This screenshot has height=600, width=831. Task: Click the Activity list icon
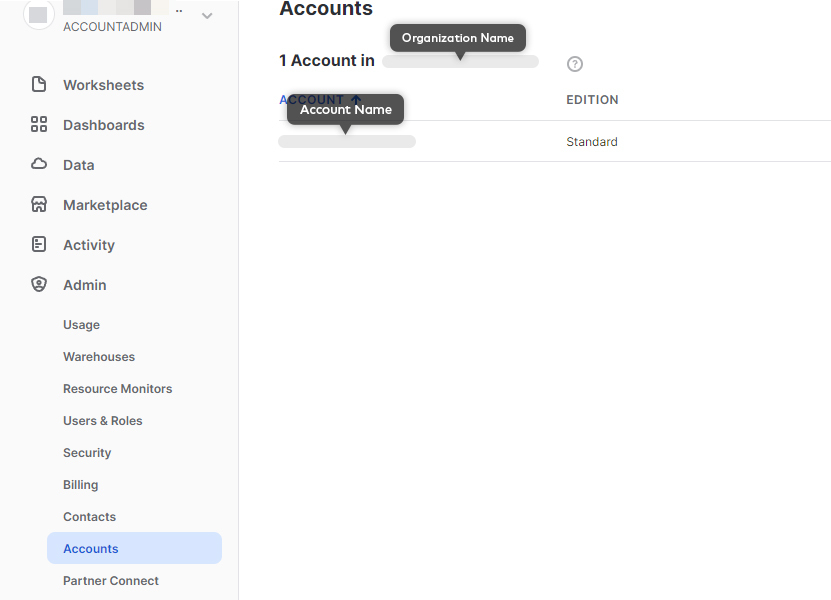[x=39, y=245]
